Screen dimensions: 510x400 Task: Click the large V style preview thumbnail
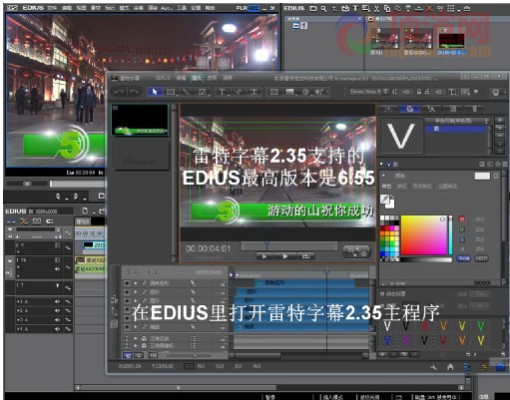(401, 136)
